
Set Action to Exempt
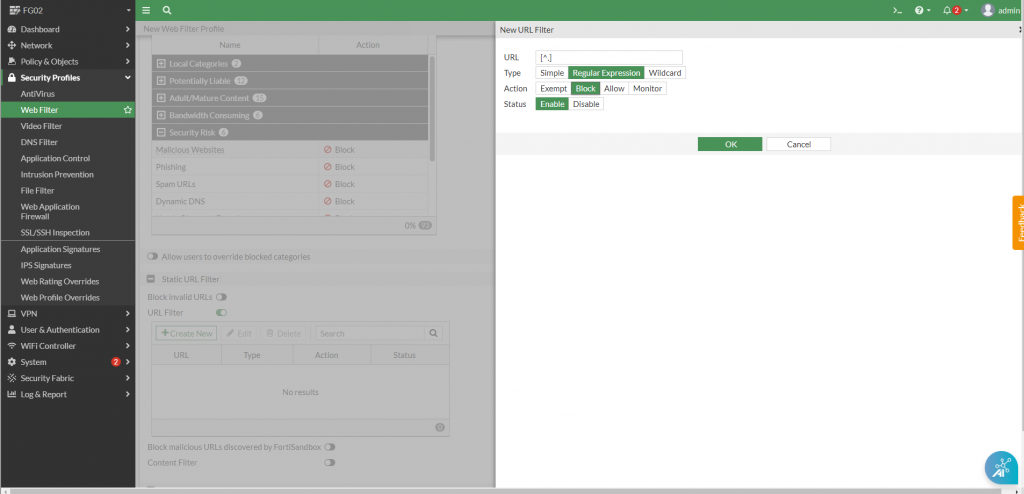point(552,88)
